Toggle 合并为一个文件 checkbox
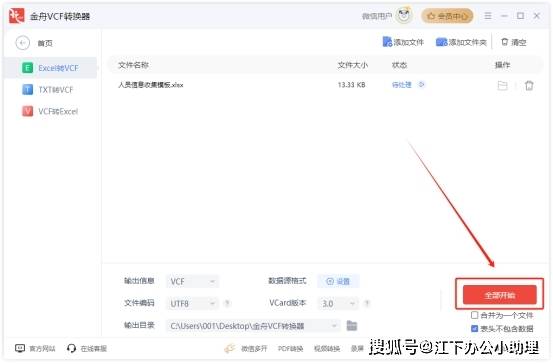 [x=475, y=315]
